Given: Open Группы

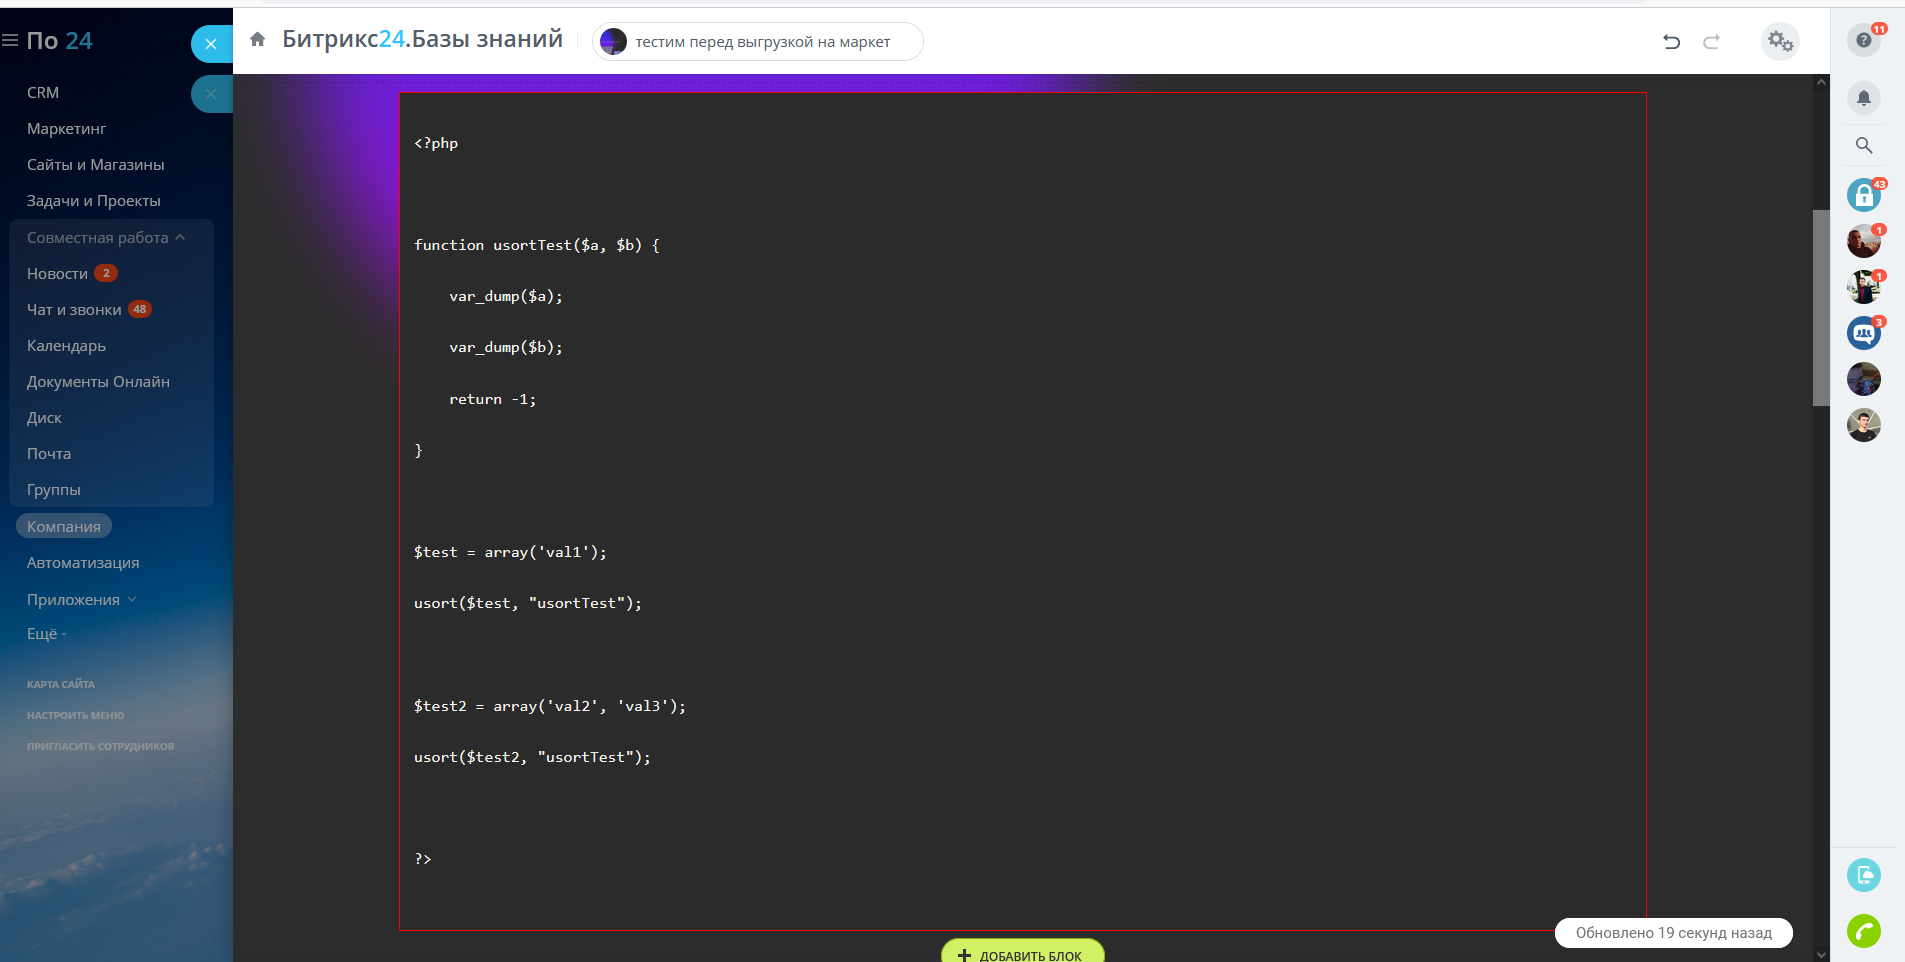Looking at the screenshot, I should click(54, 489).
